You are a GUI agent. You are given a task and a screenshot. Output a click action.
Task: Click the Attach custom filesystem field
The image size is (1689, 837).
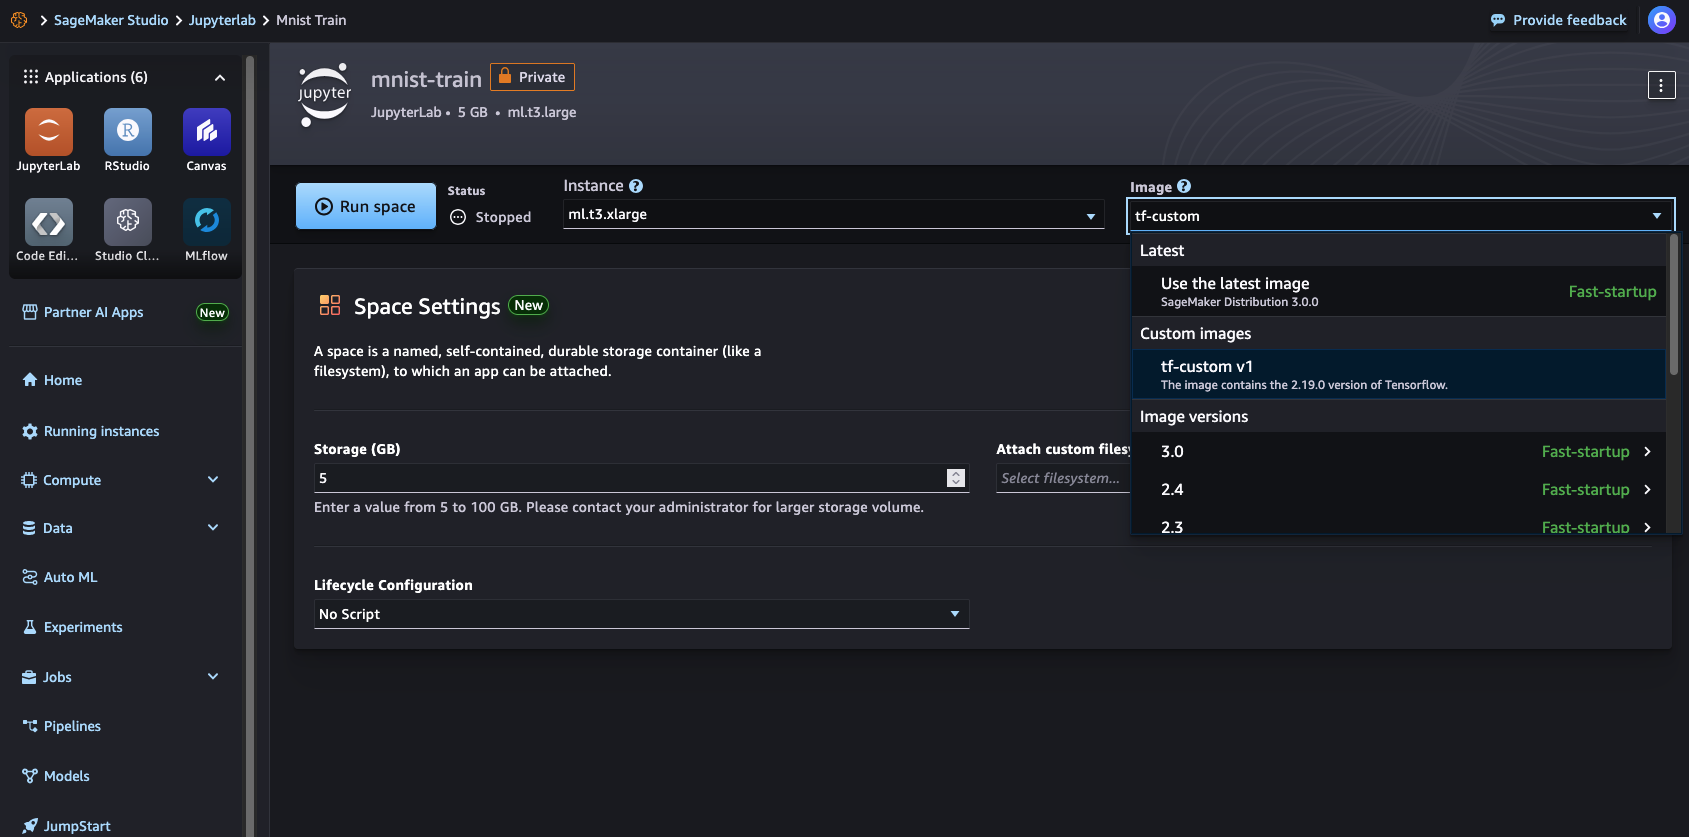[x=1063, y=478]
